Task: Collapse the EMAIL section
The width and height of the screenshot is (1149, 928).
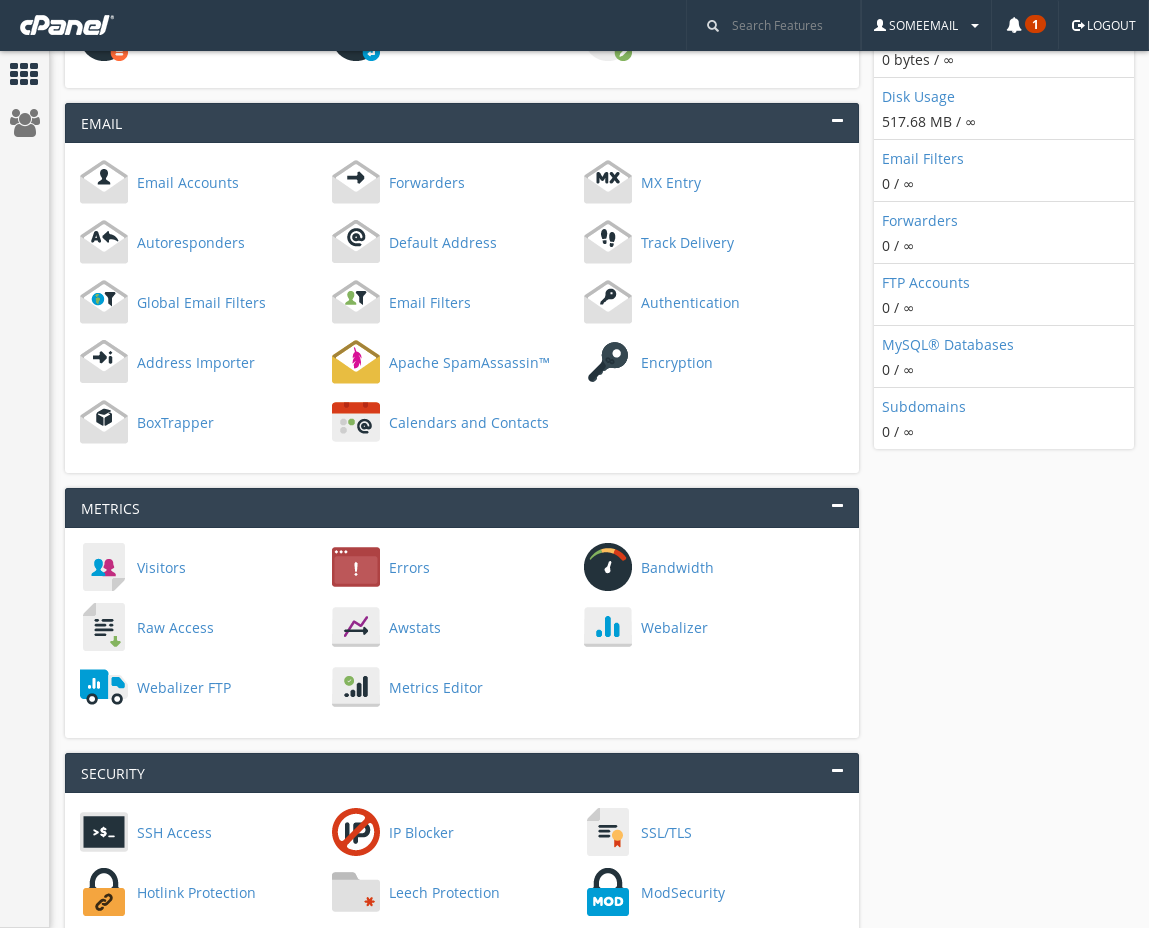Action: (x=837, y=121)
